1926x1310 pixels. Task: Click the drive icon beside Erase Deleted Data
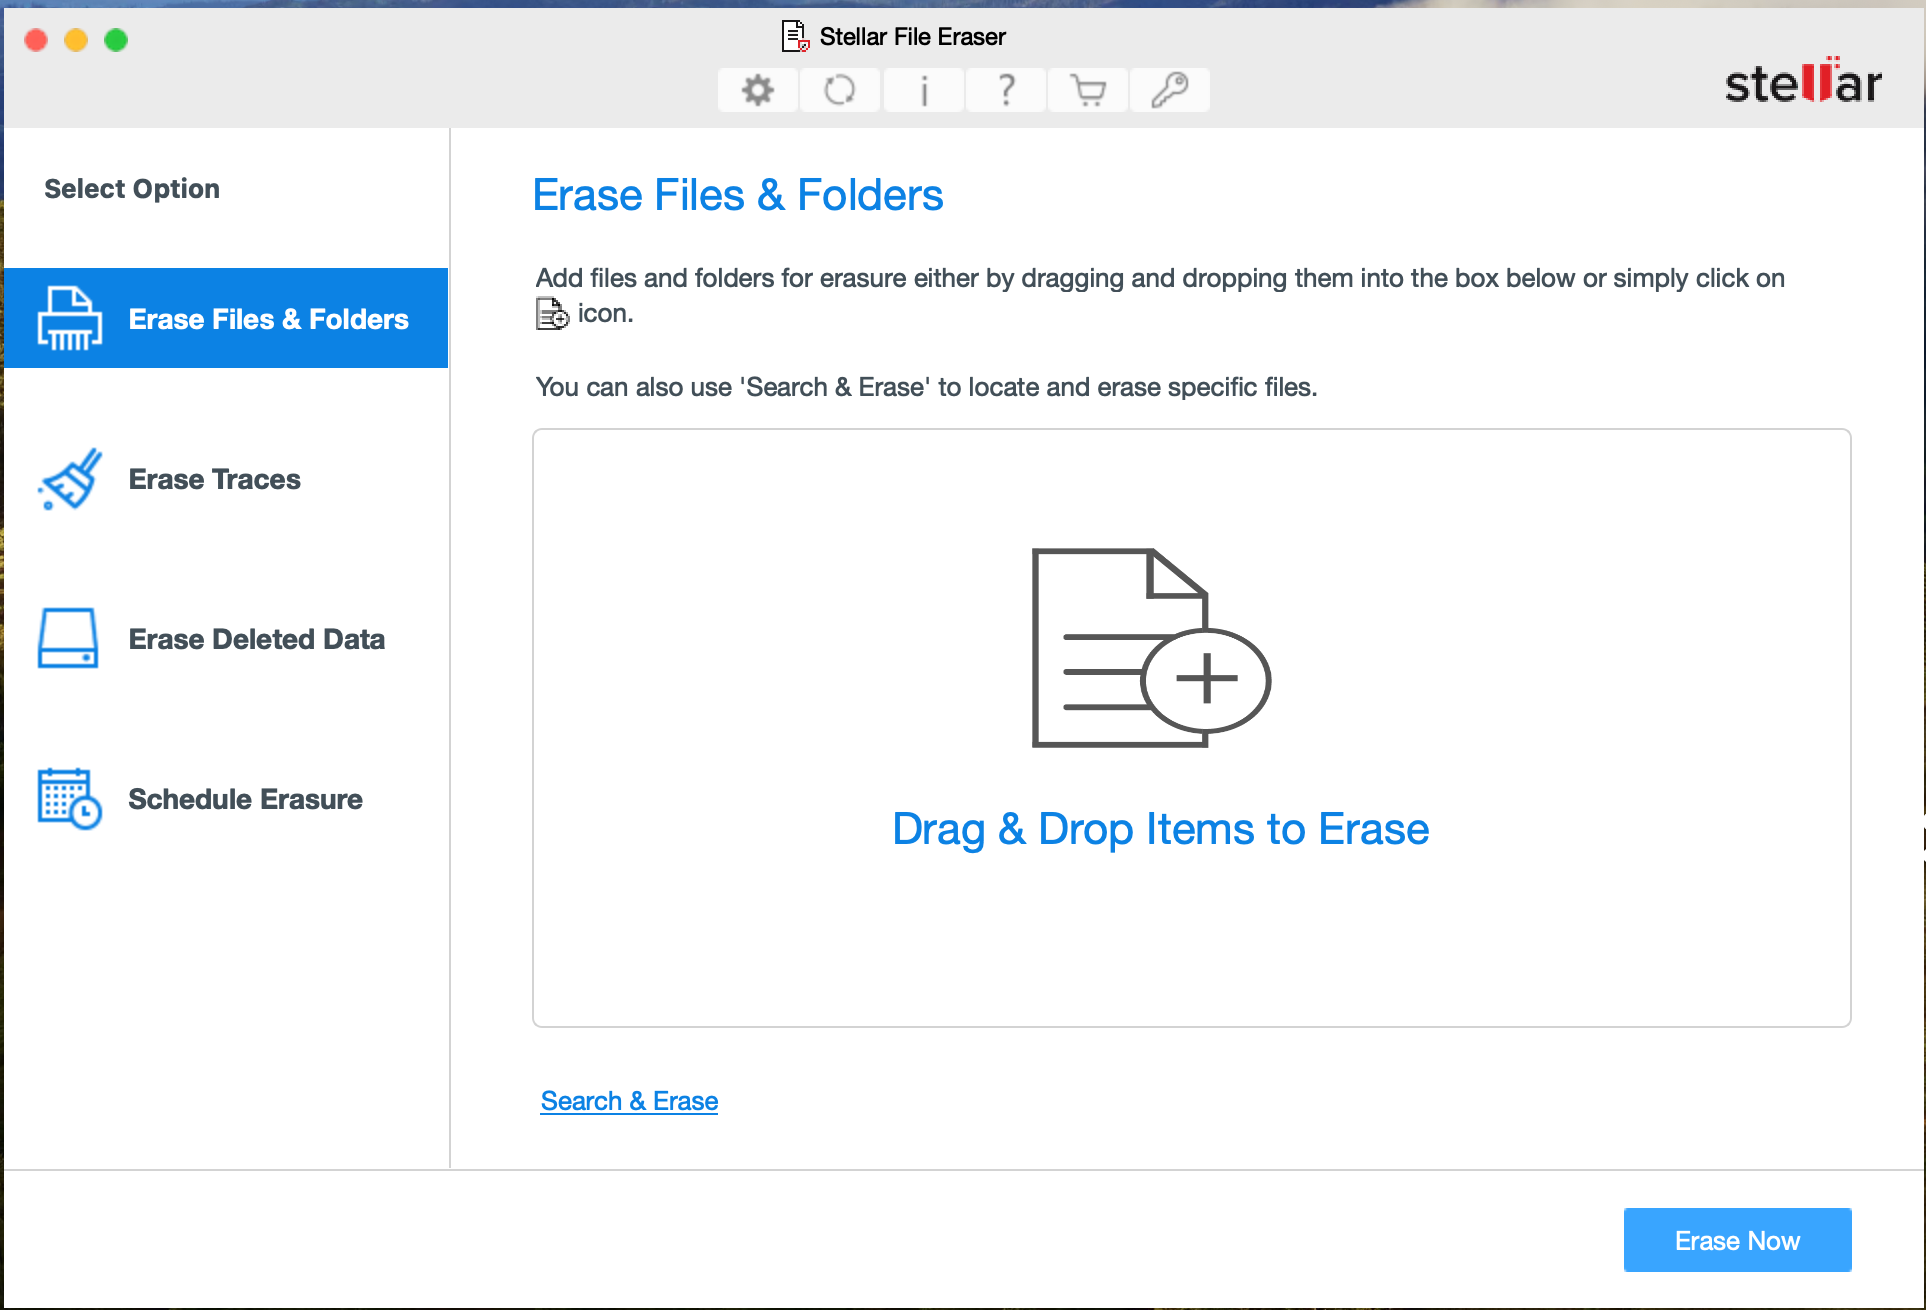click(x=68, y=638)
